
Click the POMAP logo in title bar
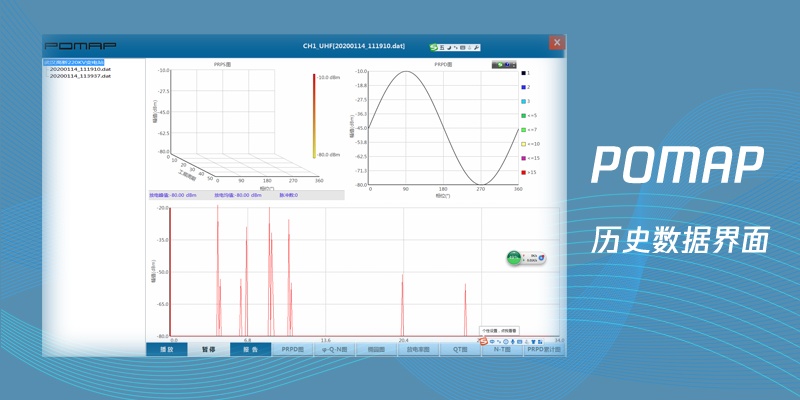tap(81, 46)
